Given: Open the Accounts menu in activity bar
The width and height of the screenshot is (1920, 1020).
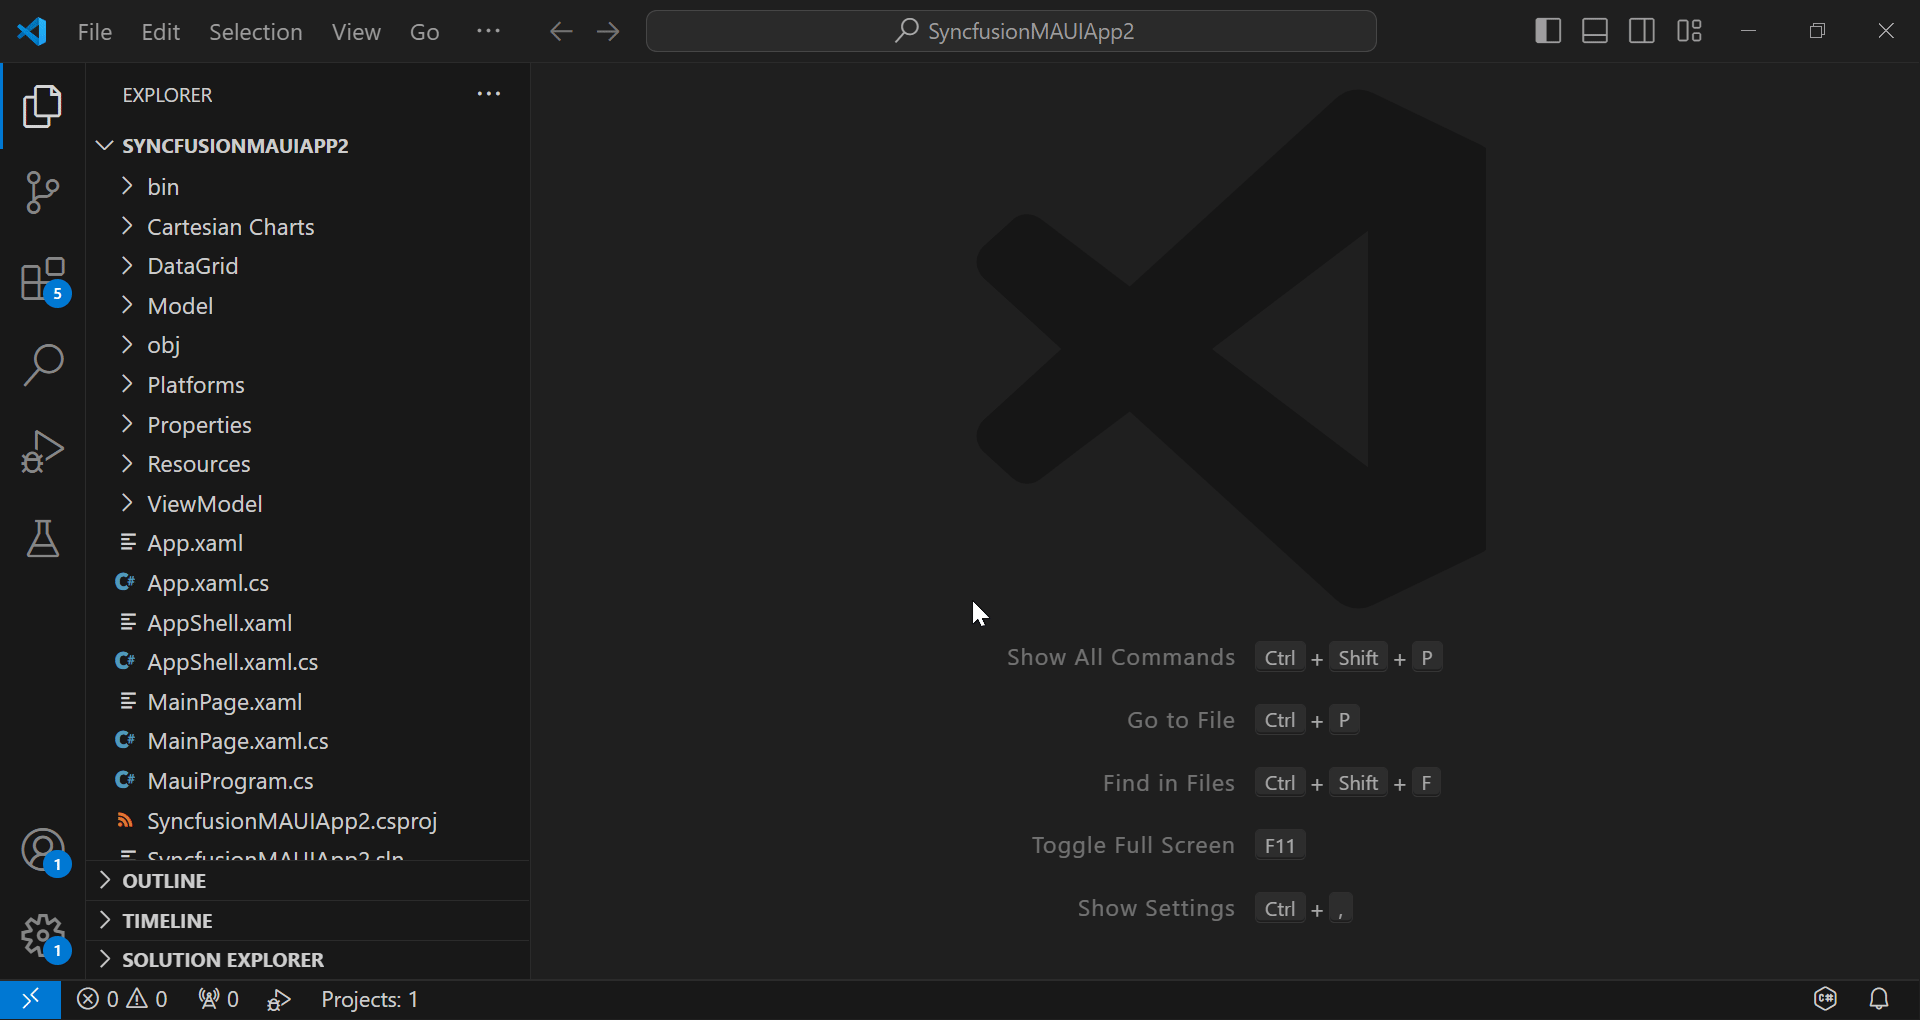Looking at the screenshot, I should pos(42,850).
